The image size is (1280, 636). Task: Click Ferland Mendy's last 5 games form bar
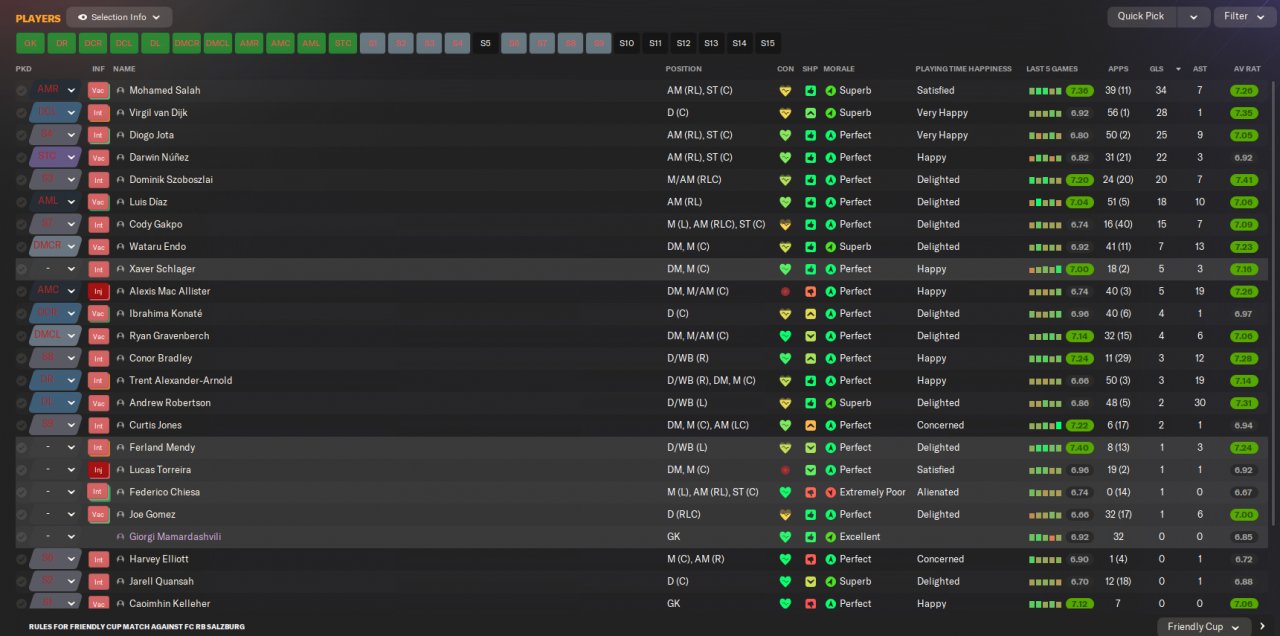(1045, 447)
